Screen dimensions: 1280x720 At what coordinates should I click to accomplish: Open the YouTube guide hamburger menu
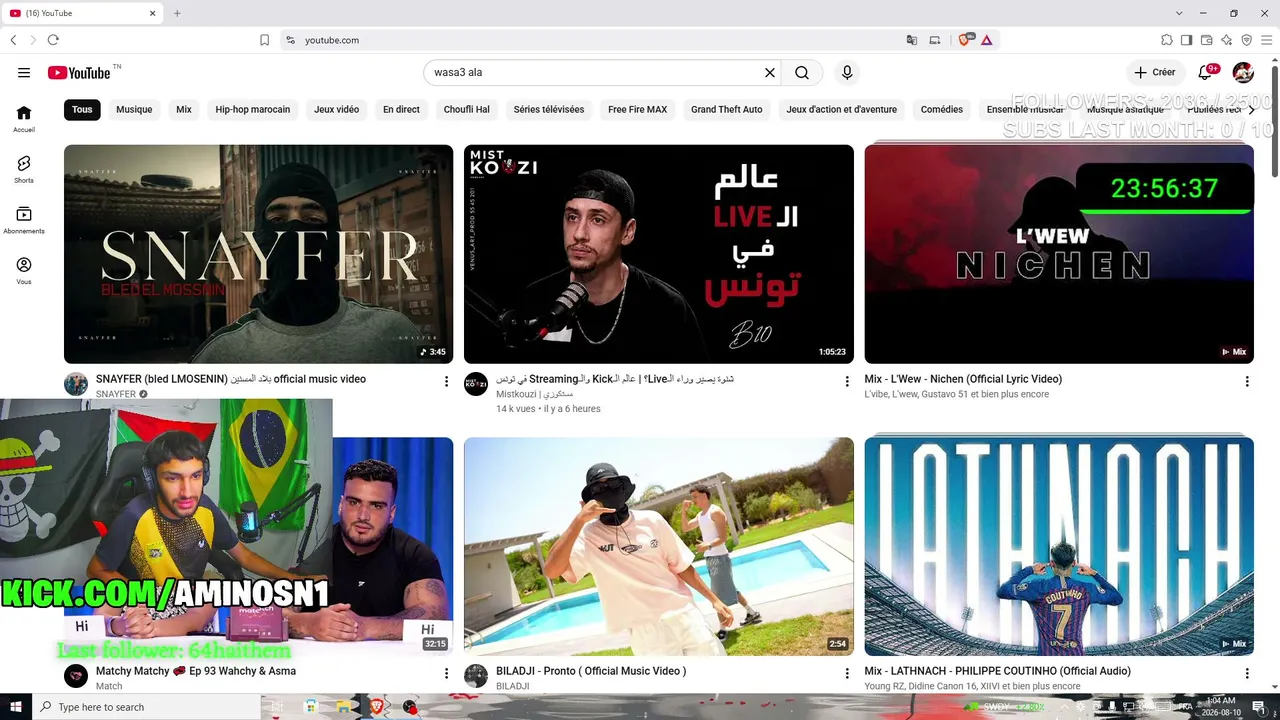(24, 73)
